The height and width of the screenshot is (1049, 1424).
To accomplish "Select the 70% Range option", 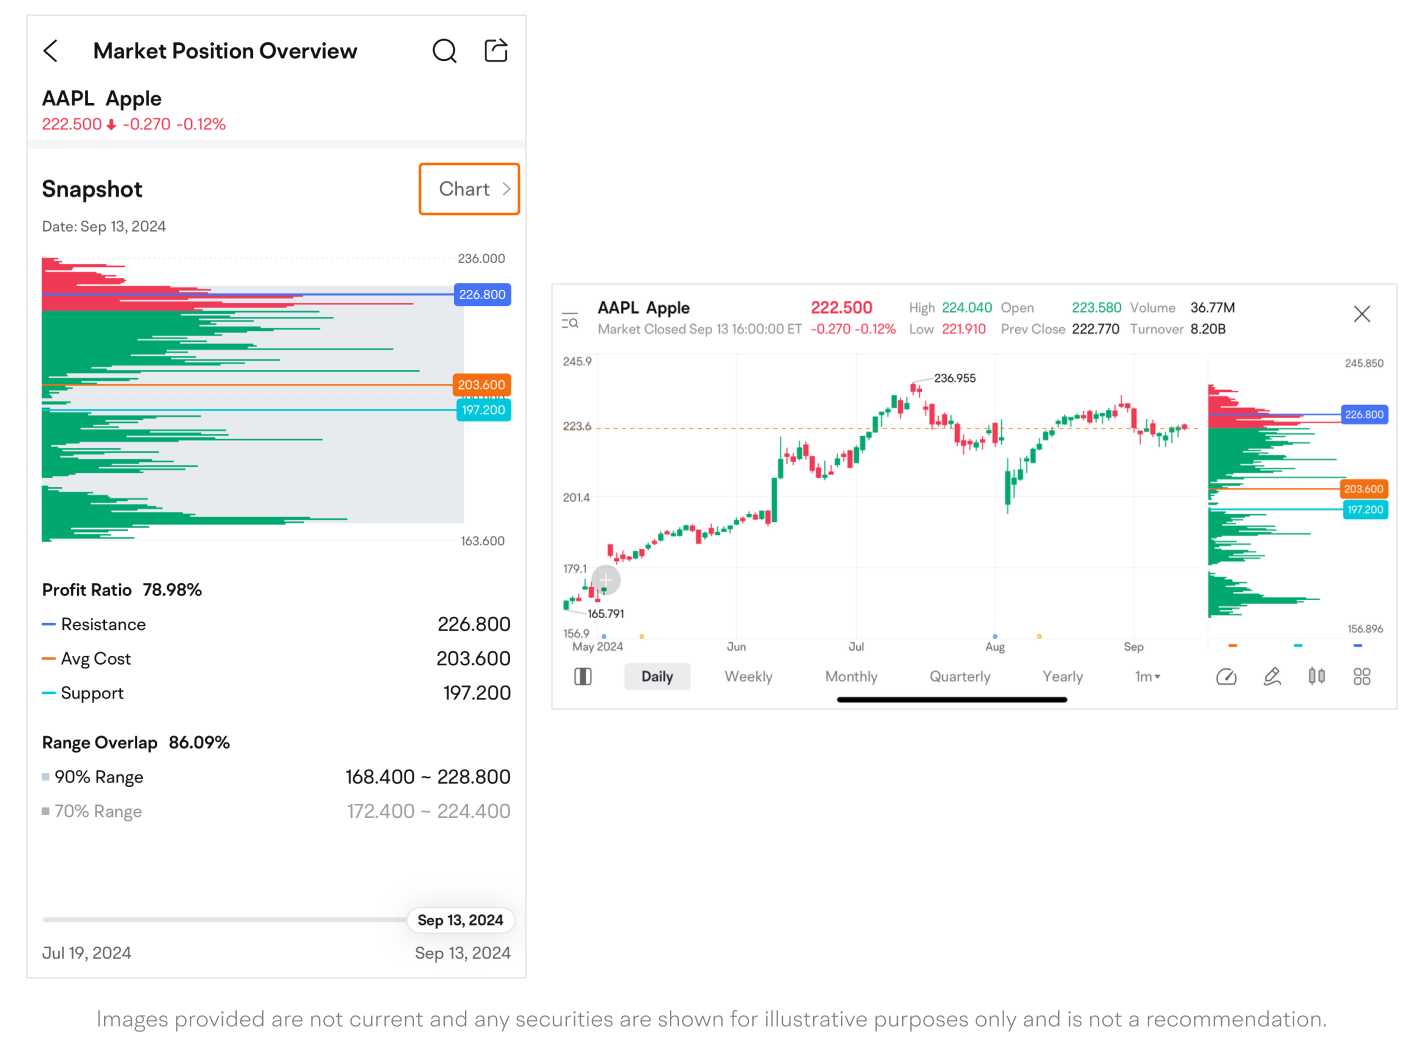I will 98,812.
